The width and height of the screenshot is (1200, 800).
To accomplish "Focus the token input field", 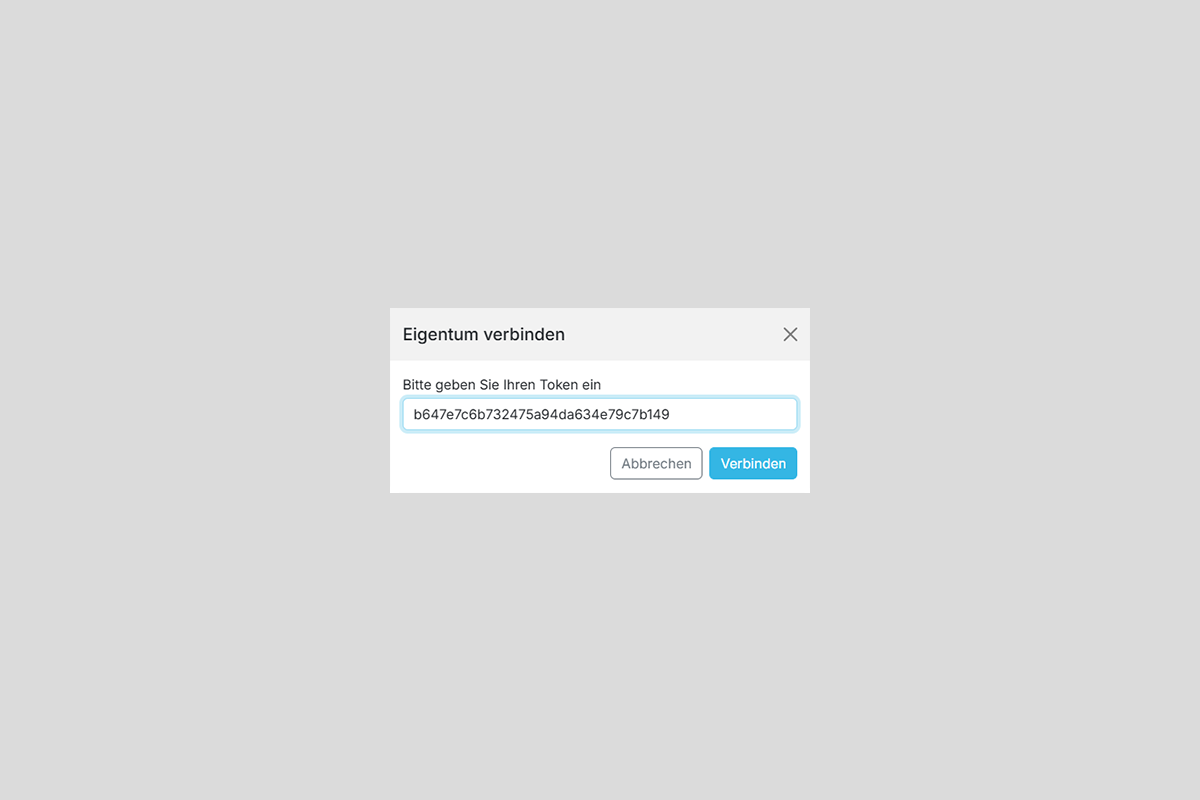I will tap(600, 414).
